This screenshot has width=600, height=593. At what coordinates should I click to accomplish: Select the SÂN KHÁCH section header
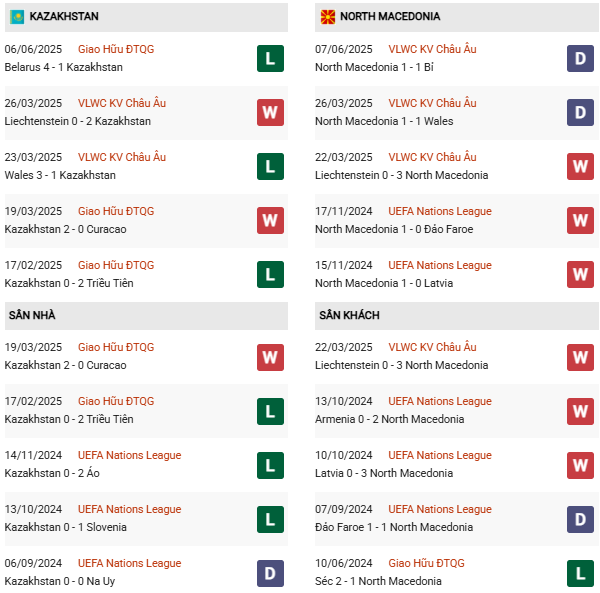[x=349, y=315]
